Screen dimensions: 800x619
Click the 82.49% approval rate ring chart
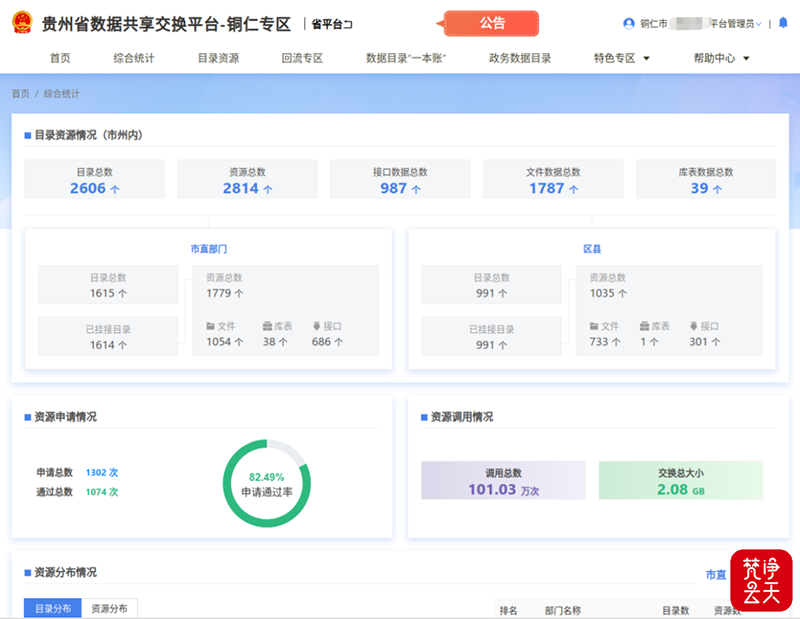(266, 484)
